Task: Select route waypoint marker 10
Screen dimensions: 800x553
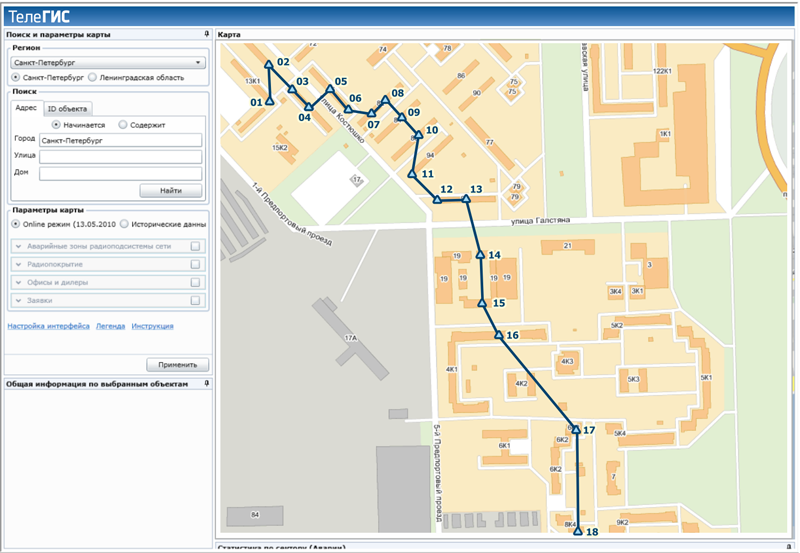Action: tap(418, 134)
